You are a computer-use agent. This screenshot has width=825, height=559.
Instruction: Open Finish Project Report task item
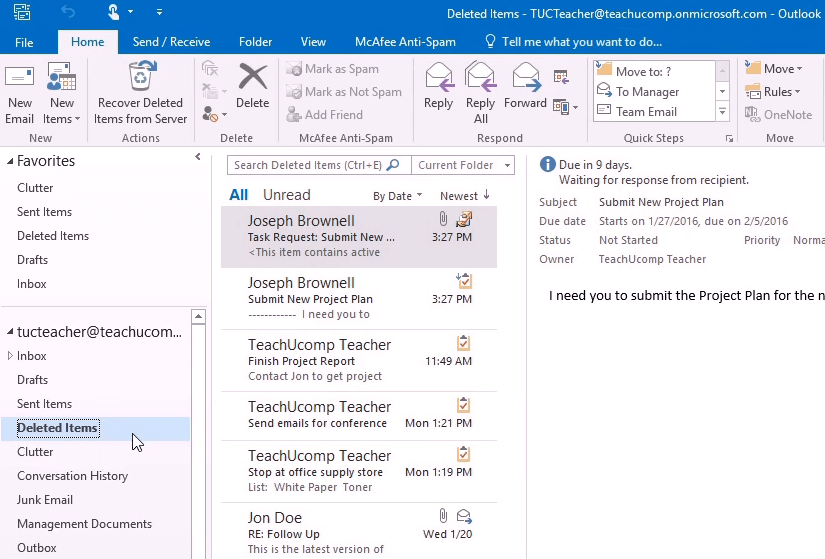(359, 361)
